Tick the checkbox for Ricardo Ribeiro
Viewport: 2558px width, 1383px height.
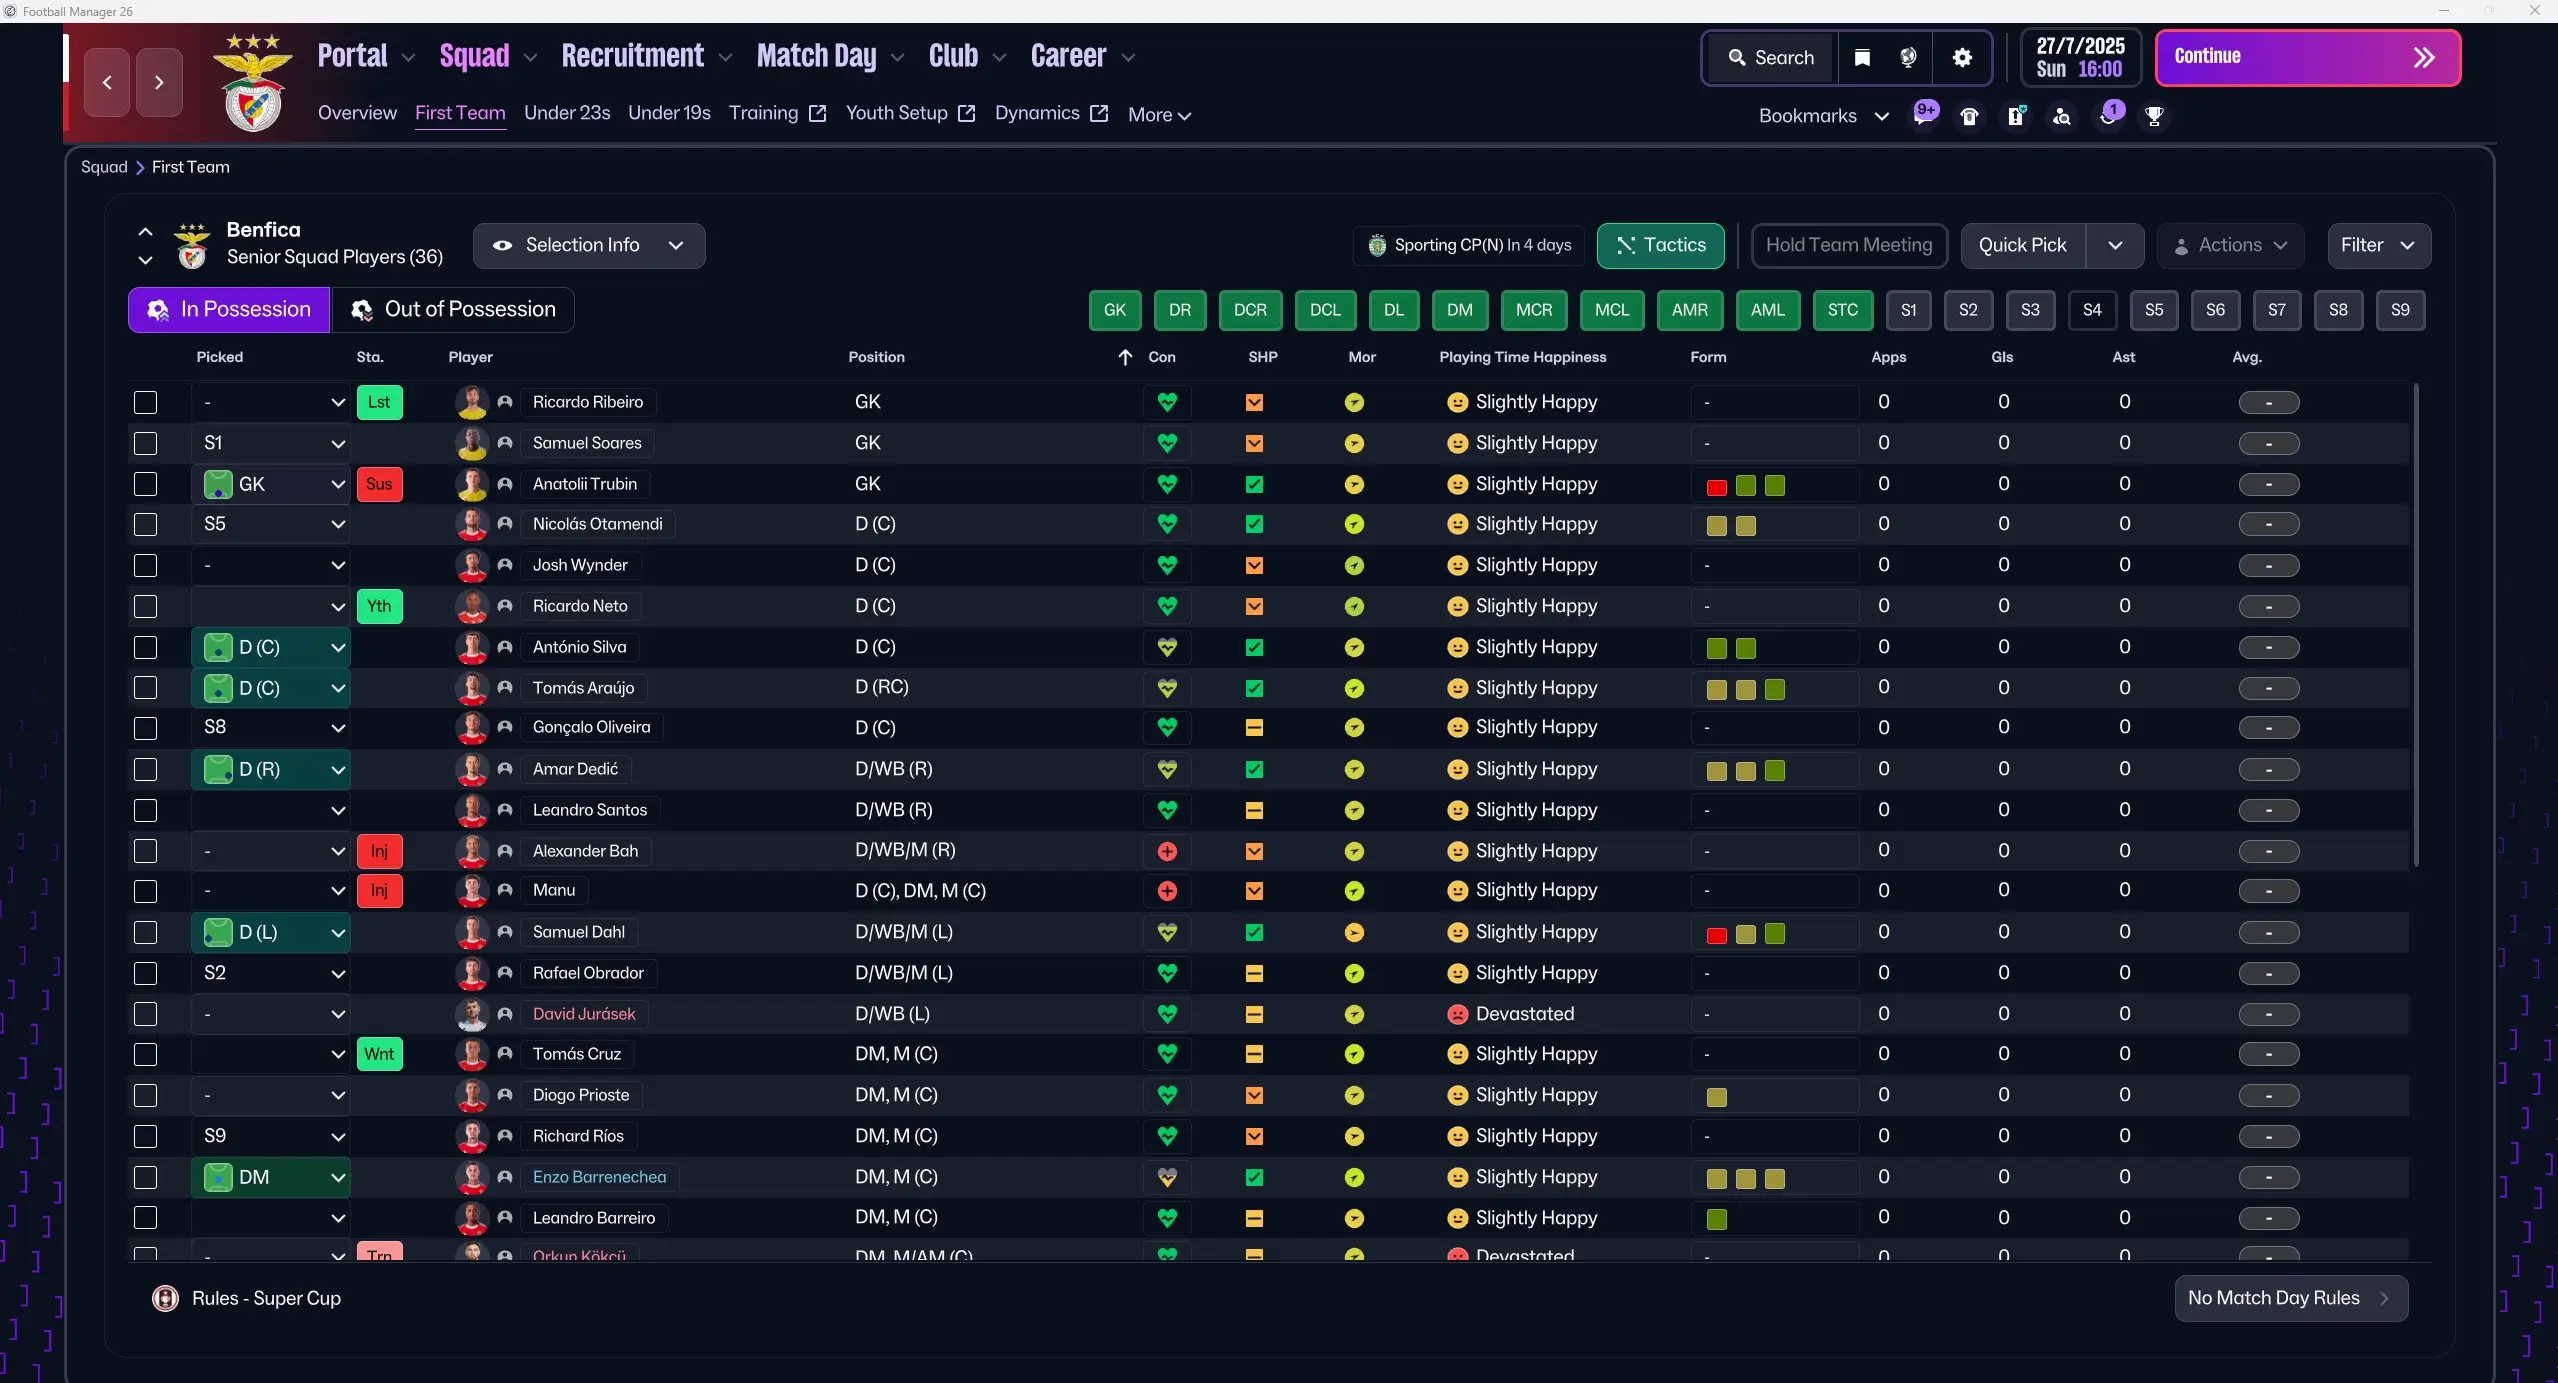(x=146, y=403)
